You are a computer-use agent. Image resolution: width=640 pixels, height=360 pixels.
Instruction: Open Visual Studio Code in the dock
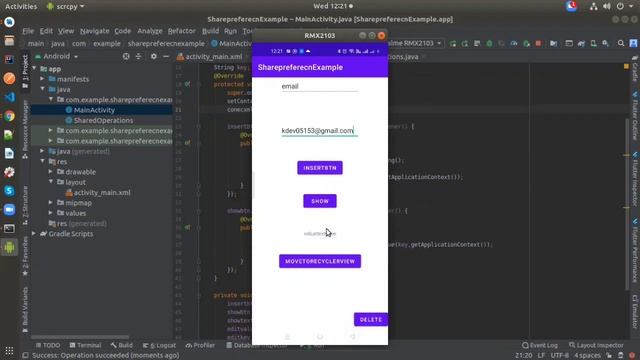click(x=9, y=97)
